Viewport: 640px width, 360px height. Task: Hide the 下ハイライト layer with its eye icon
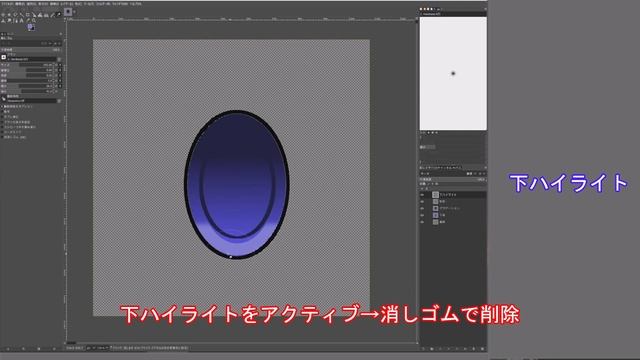click(x=422, y=195)
